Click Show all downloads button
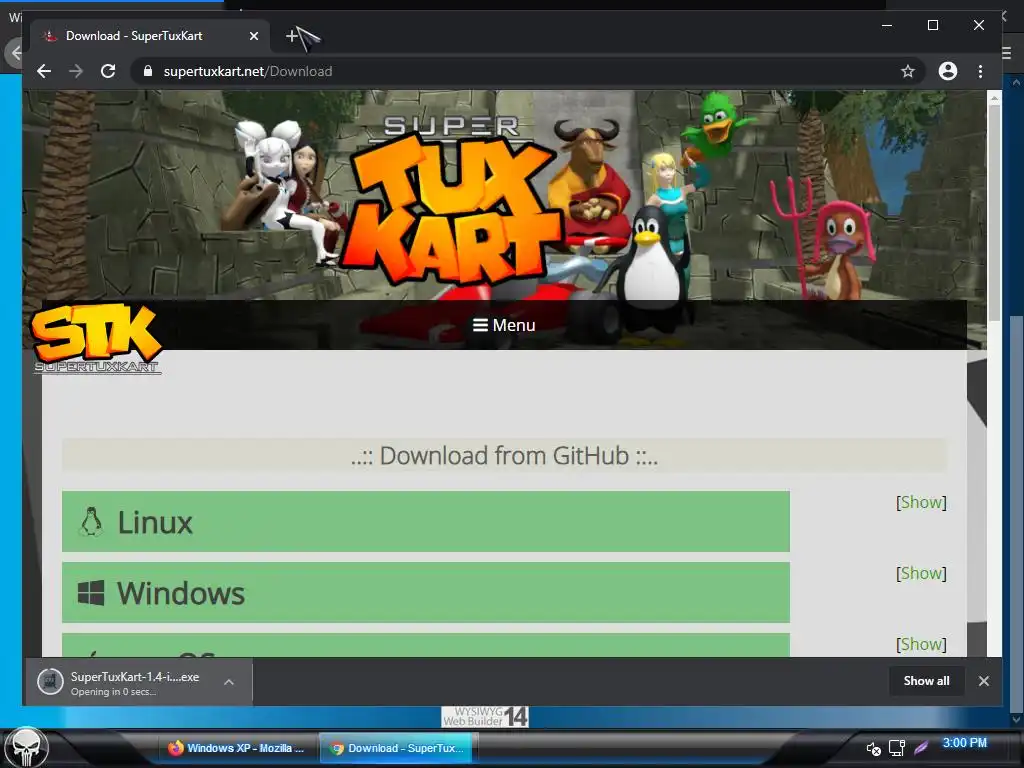The image size is (1024, 768). [926, 681]
